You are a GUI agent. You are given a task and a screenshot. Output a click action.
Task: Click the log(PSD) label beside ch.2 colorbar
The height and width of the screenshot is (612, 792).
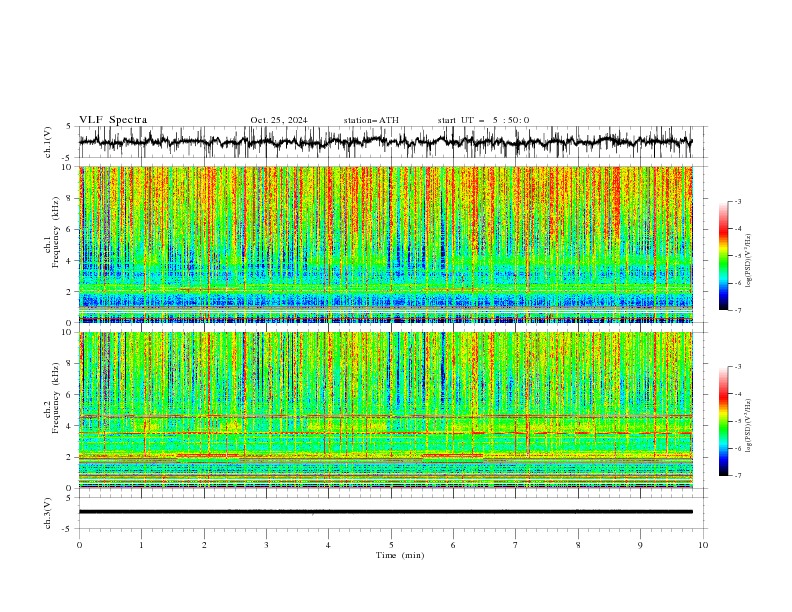click(749, 426)
